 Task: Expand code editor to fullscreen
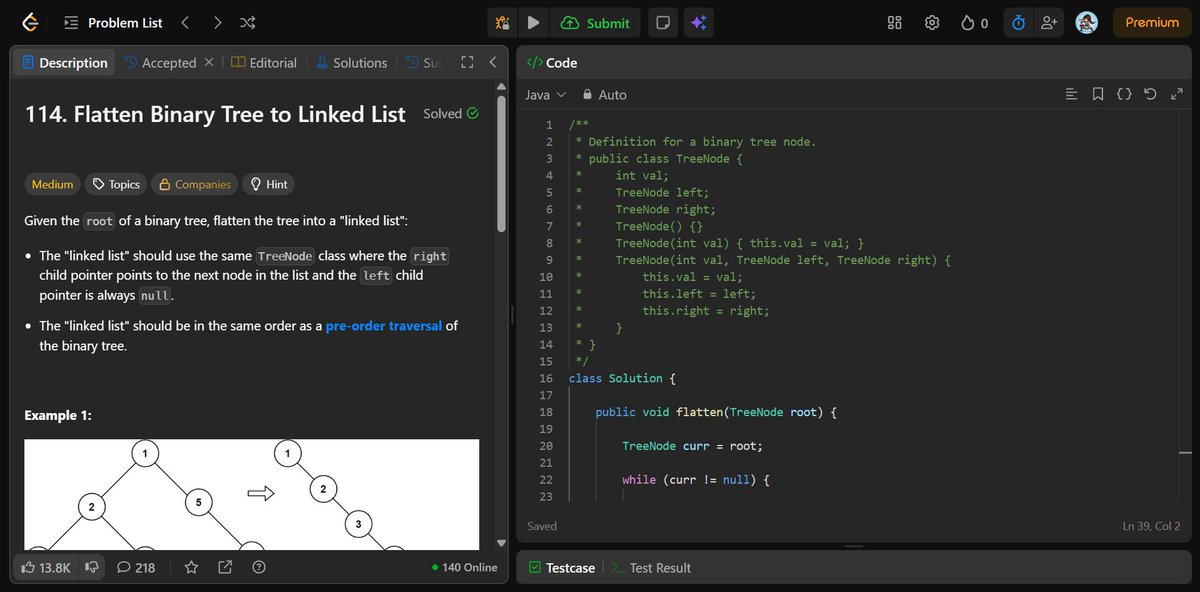[x=1175, y=94]
